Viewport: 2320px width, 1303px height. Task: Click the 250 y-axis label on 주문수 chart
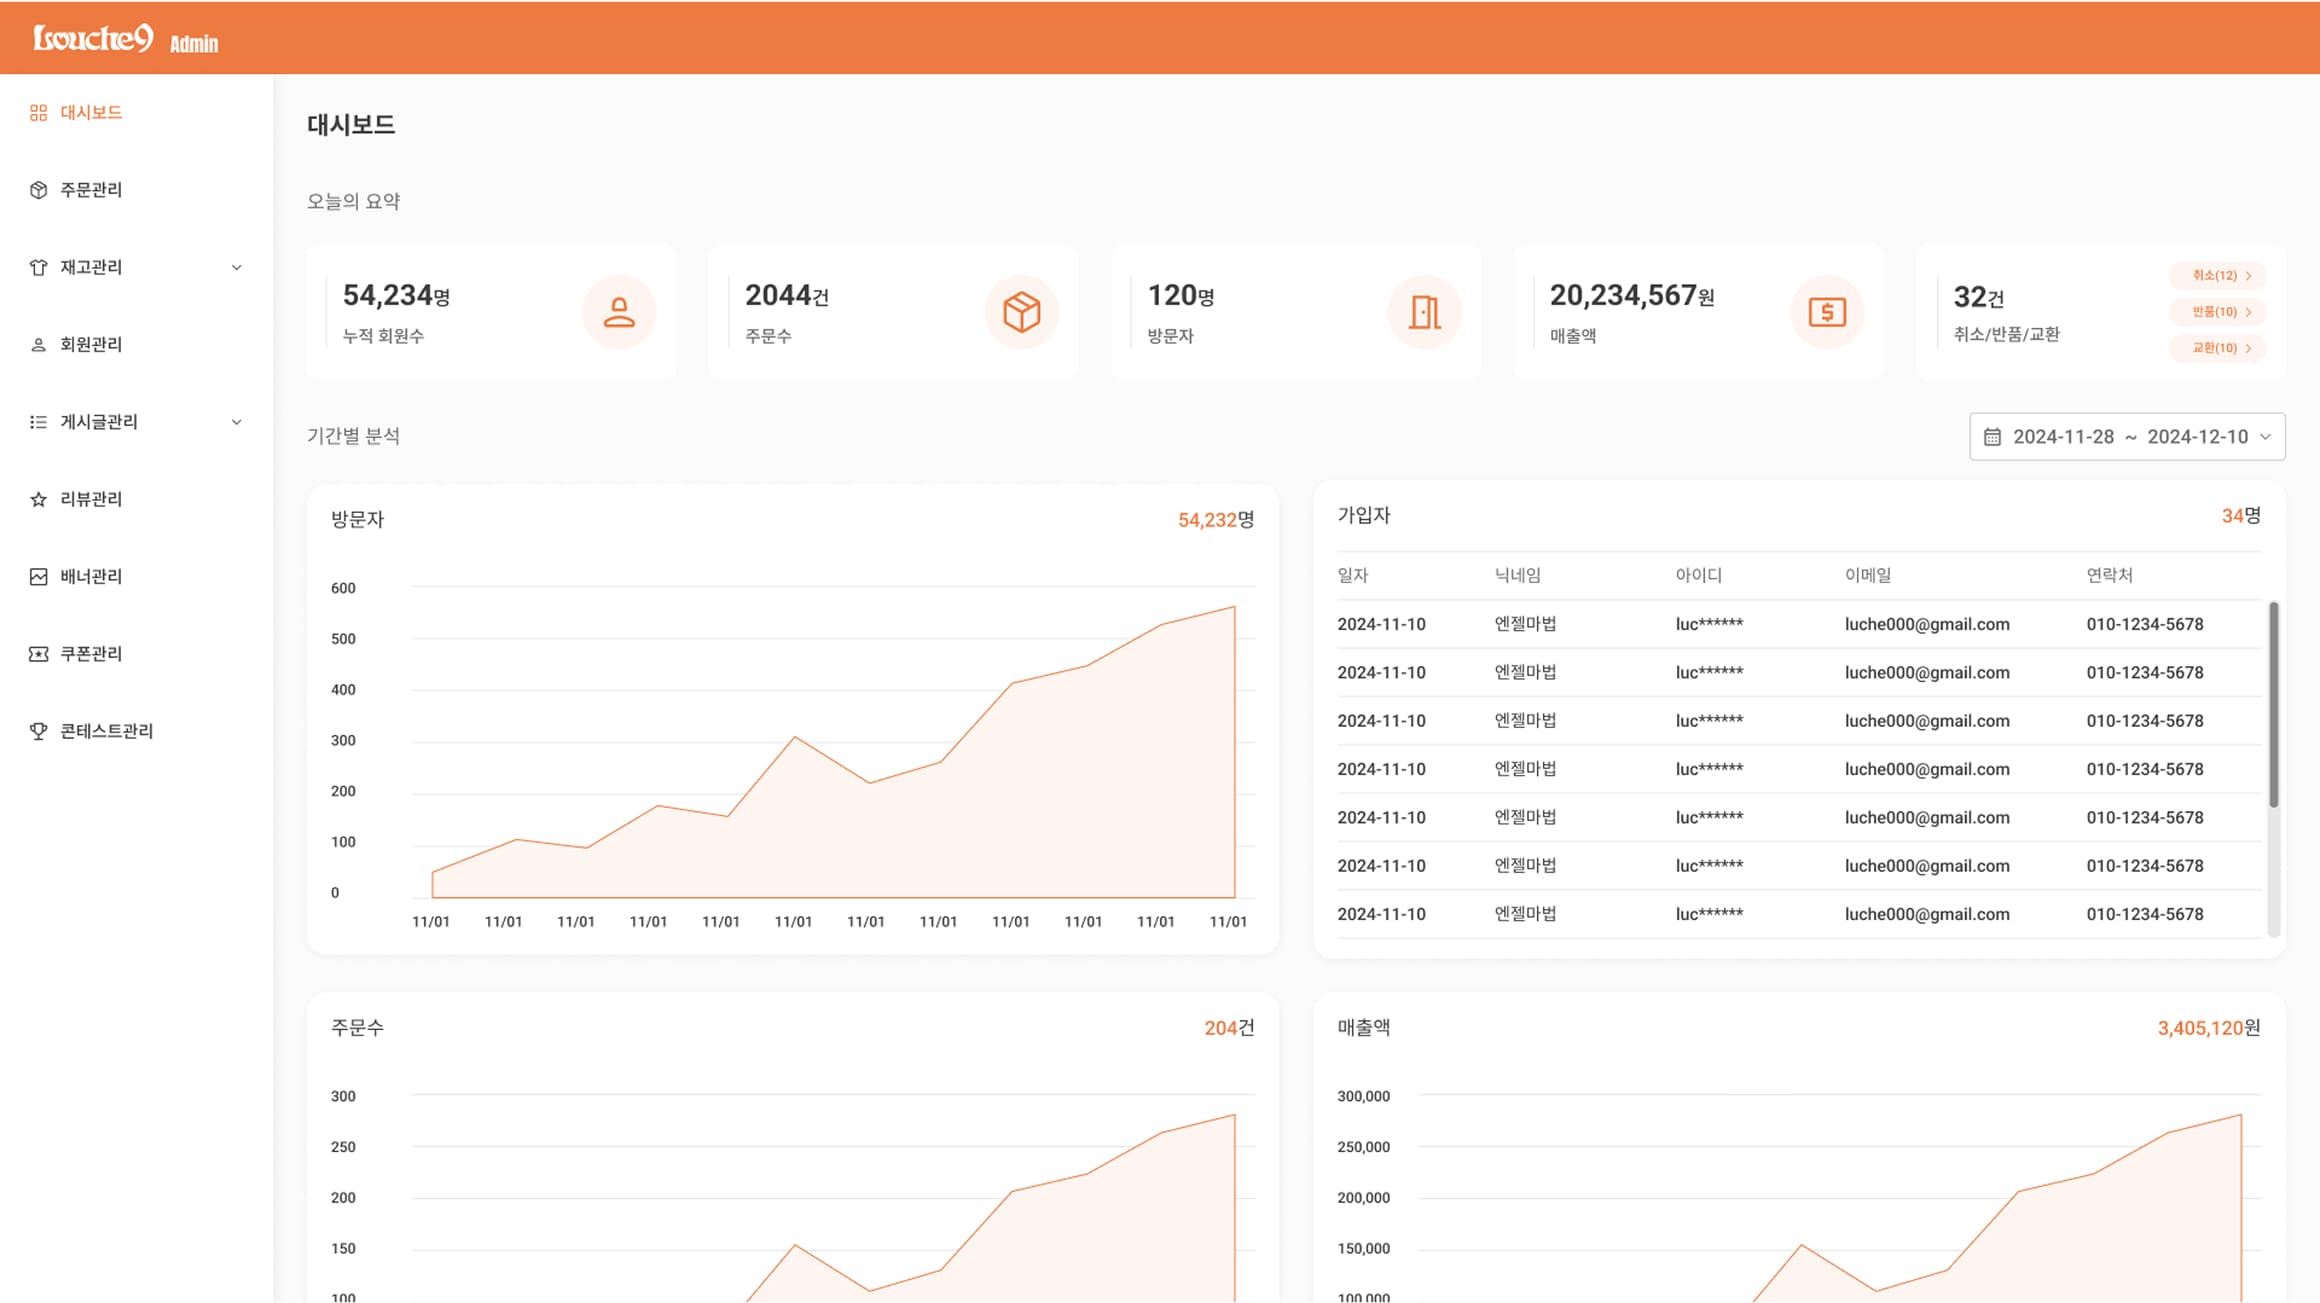click(x=343, y=1147)
